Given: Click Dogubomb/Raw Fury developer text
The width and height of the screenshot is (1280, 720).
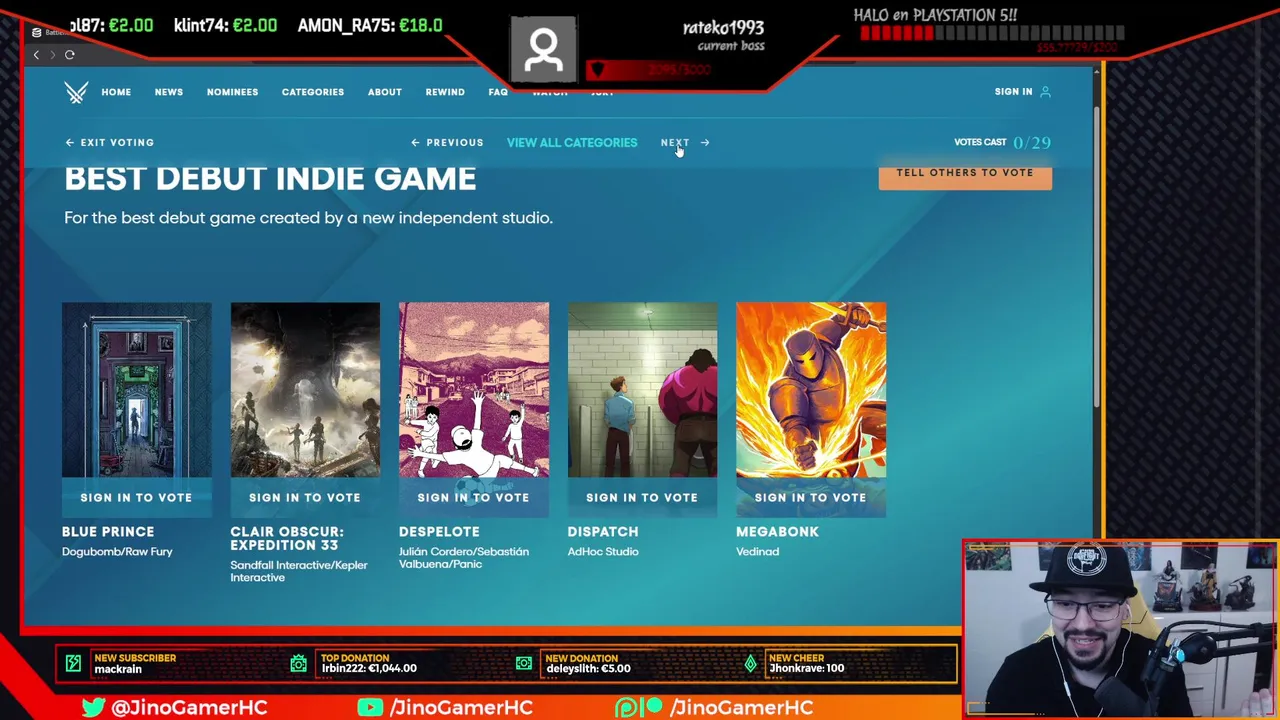Looking at the screenshot, I should tap(117, 552).
